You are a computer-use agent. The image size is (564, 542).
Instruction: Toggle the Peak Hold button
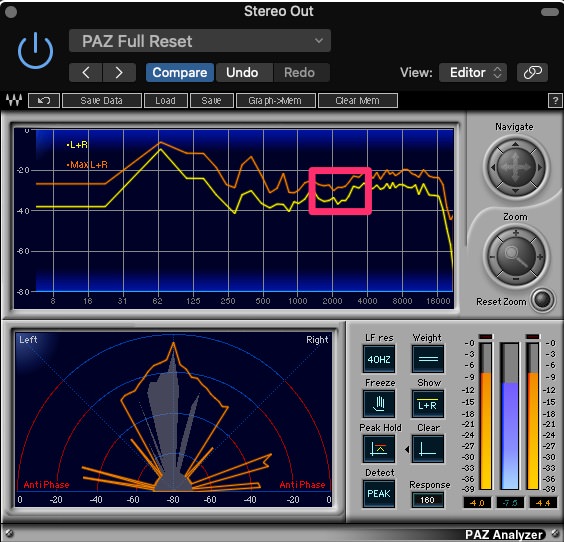coord(379,449)
